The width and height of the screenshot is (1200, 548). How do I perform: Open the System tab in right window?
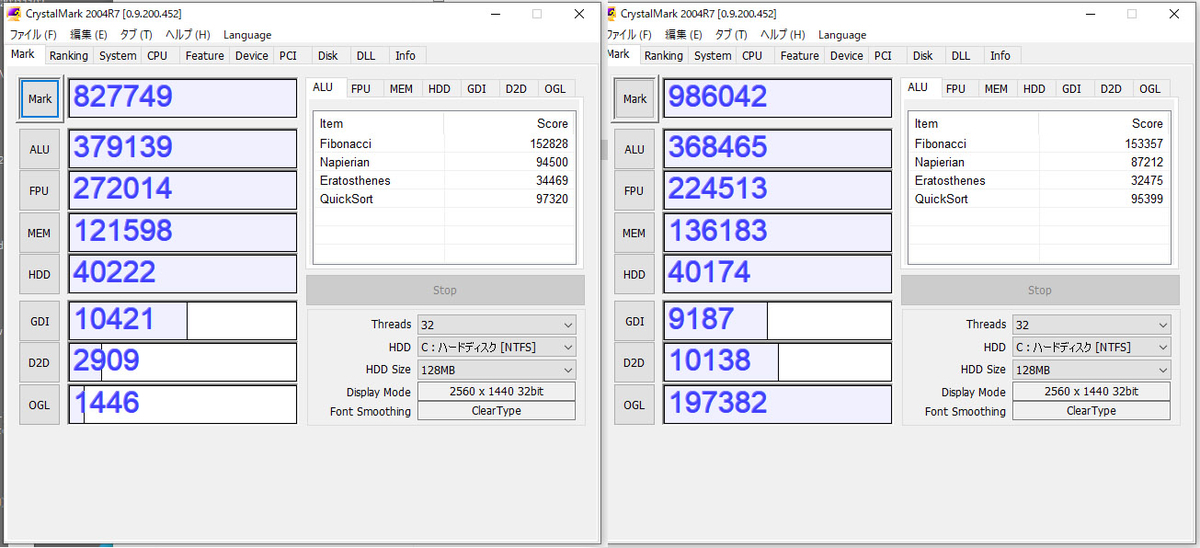pyautogui.click(x=713, y=56)
